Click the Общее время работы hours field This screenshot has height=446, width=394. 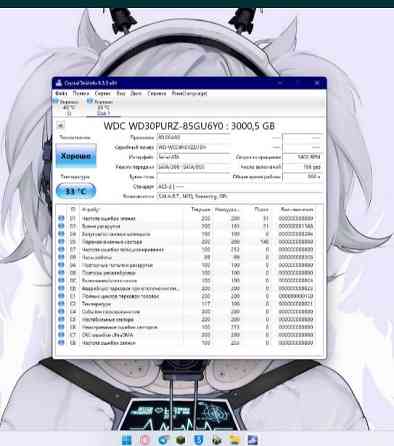pyautogui.click(x=302, y=177)
